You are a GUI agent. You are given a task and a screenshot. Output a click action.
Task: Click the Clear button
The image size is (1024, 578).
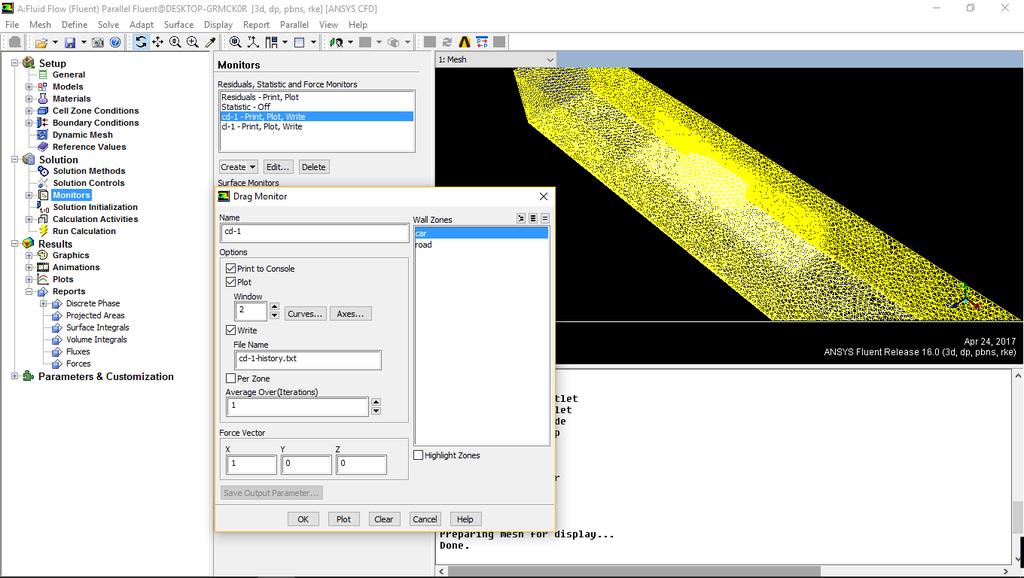[384, 519]
